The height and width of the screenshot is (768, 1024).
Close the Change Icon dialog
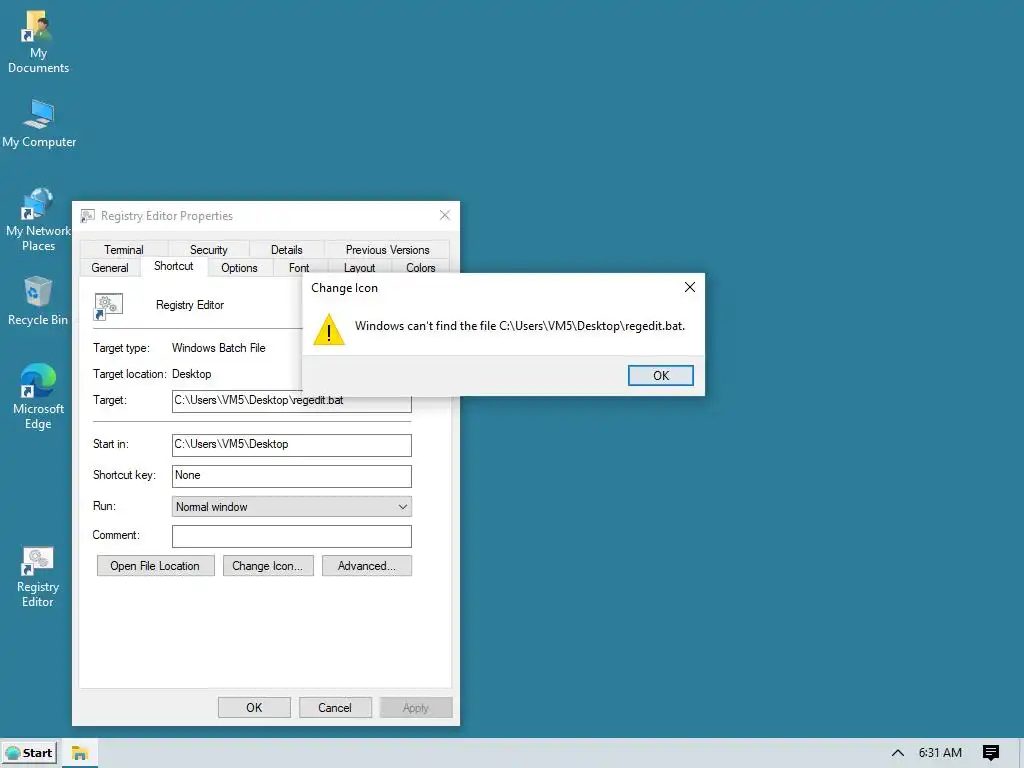[x=690, y=287]
